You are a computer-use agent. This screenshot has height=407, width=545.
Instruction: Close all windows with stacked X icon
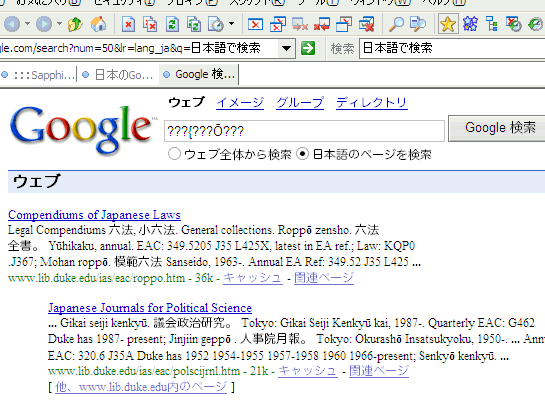pyautogui.click(x=277, y=24)
